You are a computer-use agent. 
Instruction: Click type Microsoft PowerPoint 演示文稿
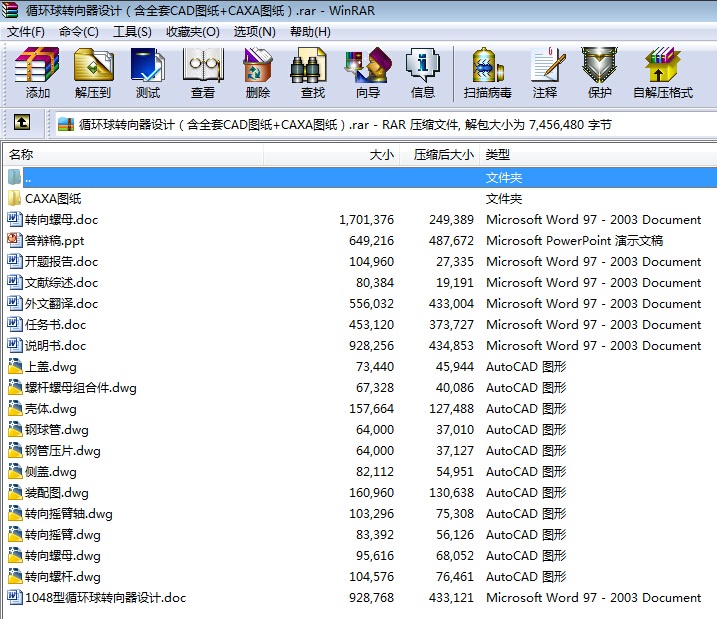click(x=574, y=240)
